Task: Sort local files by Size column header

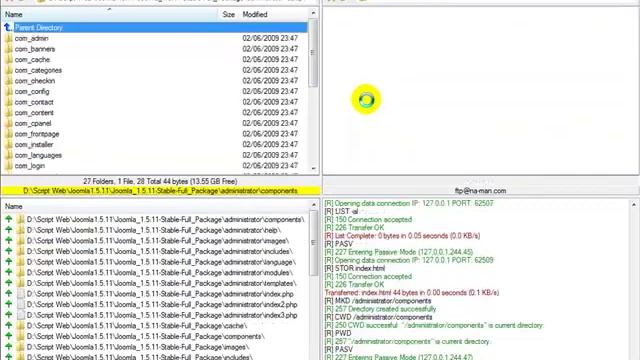Action: click(229, 14)
